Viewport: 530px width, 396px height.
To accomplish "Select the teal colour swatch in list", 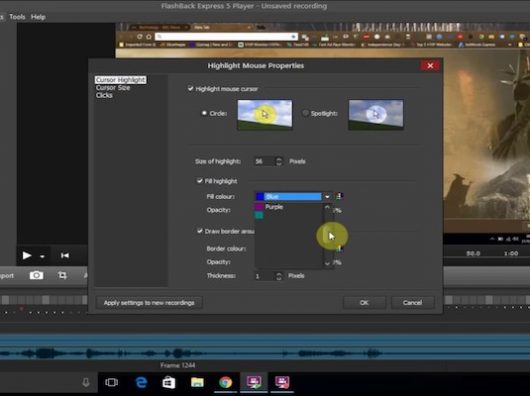I will pyautogui.click(x=259, y=215).
